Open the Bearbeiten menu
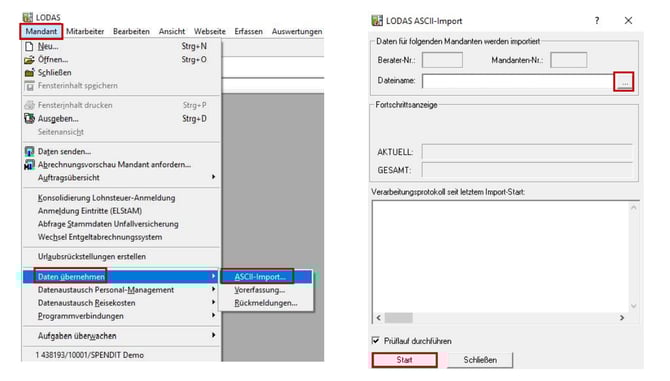The image size is (670, 381). coord(131,32)
